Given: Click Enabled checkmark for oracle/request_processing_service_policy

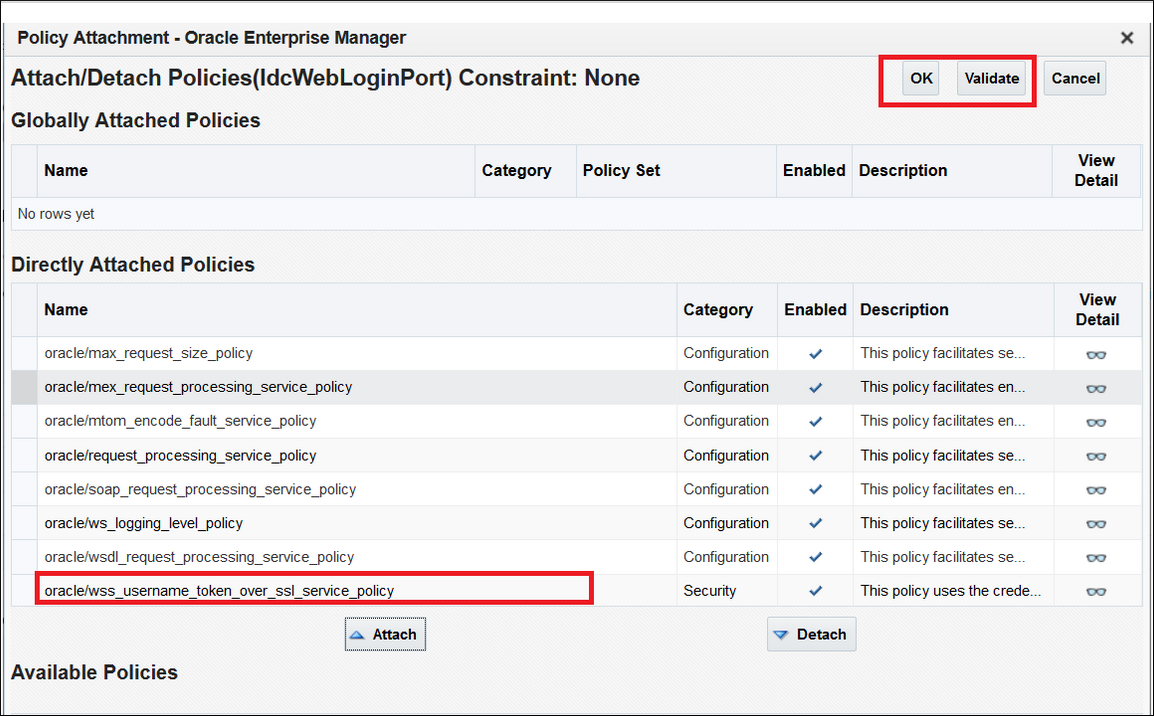Looking at the screenshot, I should 815,456.
